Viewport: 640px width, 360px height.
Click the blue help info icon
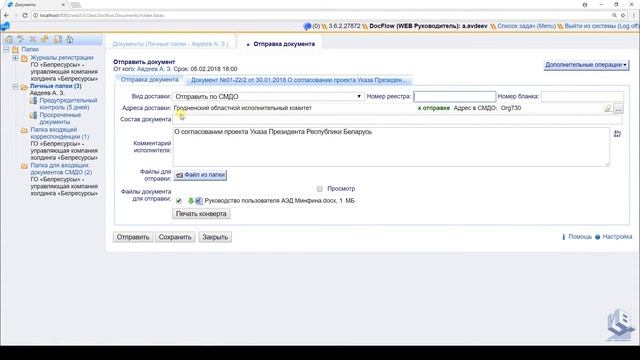click(x=564, y=237)
